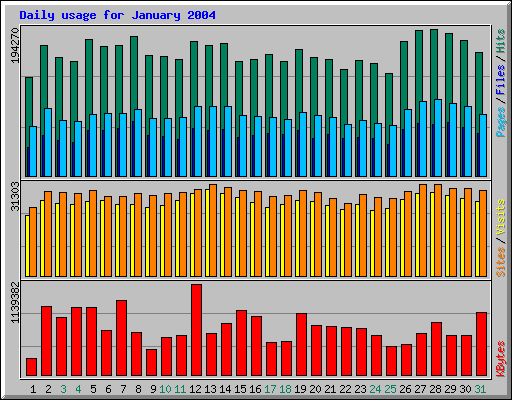512x400 pixels.
Task: Click green day 10 label
Action: 165,389
